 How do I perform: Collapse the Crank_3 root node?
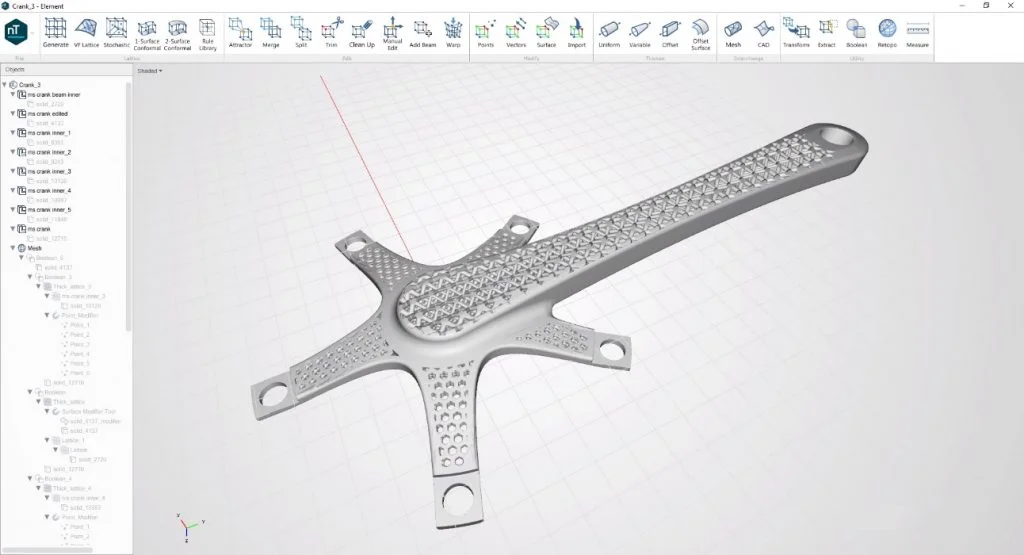pos(5,85)
